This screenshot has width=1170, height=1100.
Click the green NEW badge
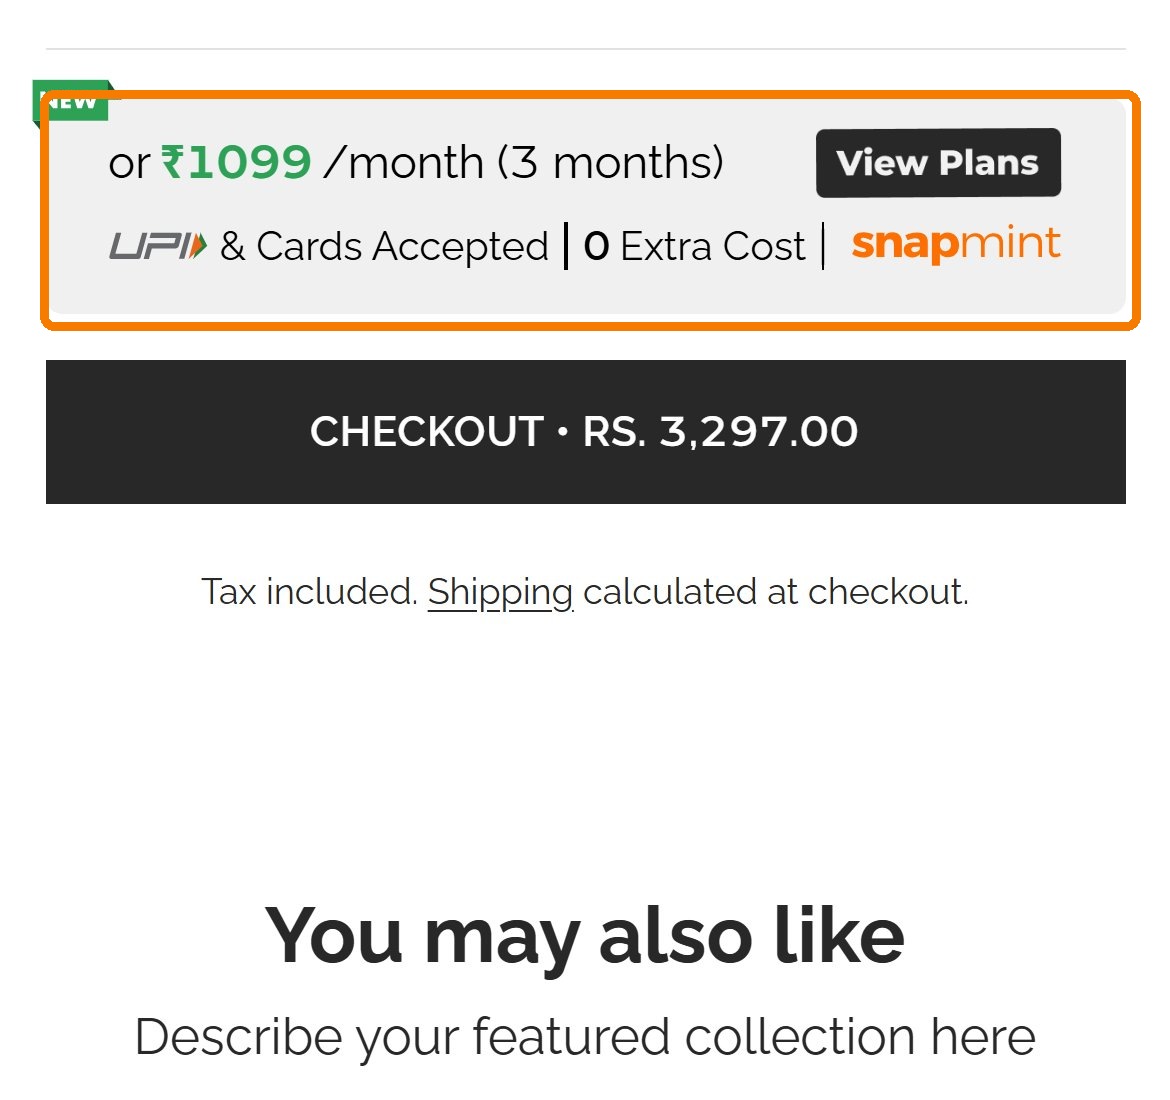click(x=72, y=100)
